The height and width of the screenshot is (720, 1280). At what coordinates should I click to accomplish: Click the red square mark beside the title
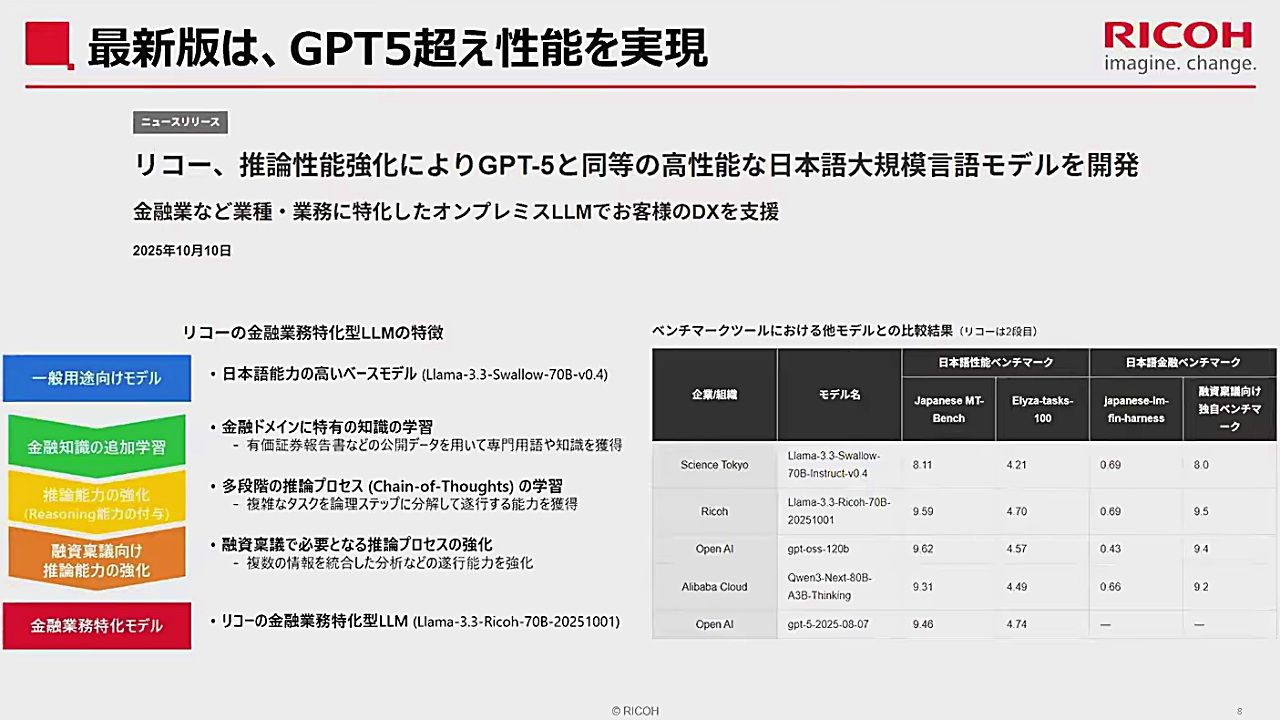48,42
